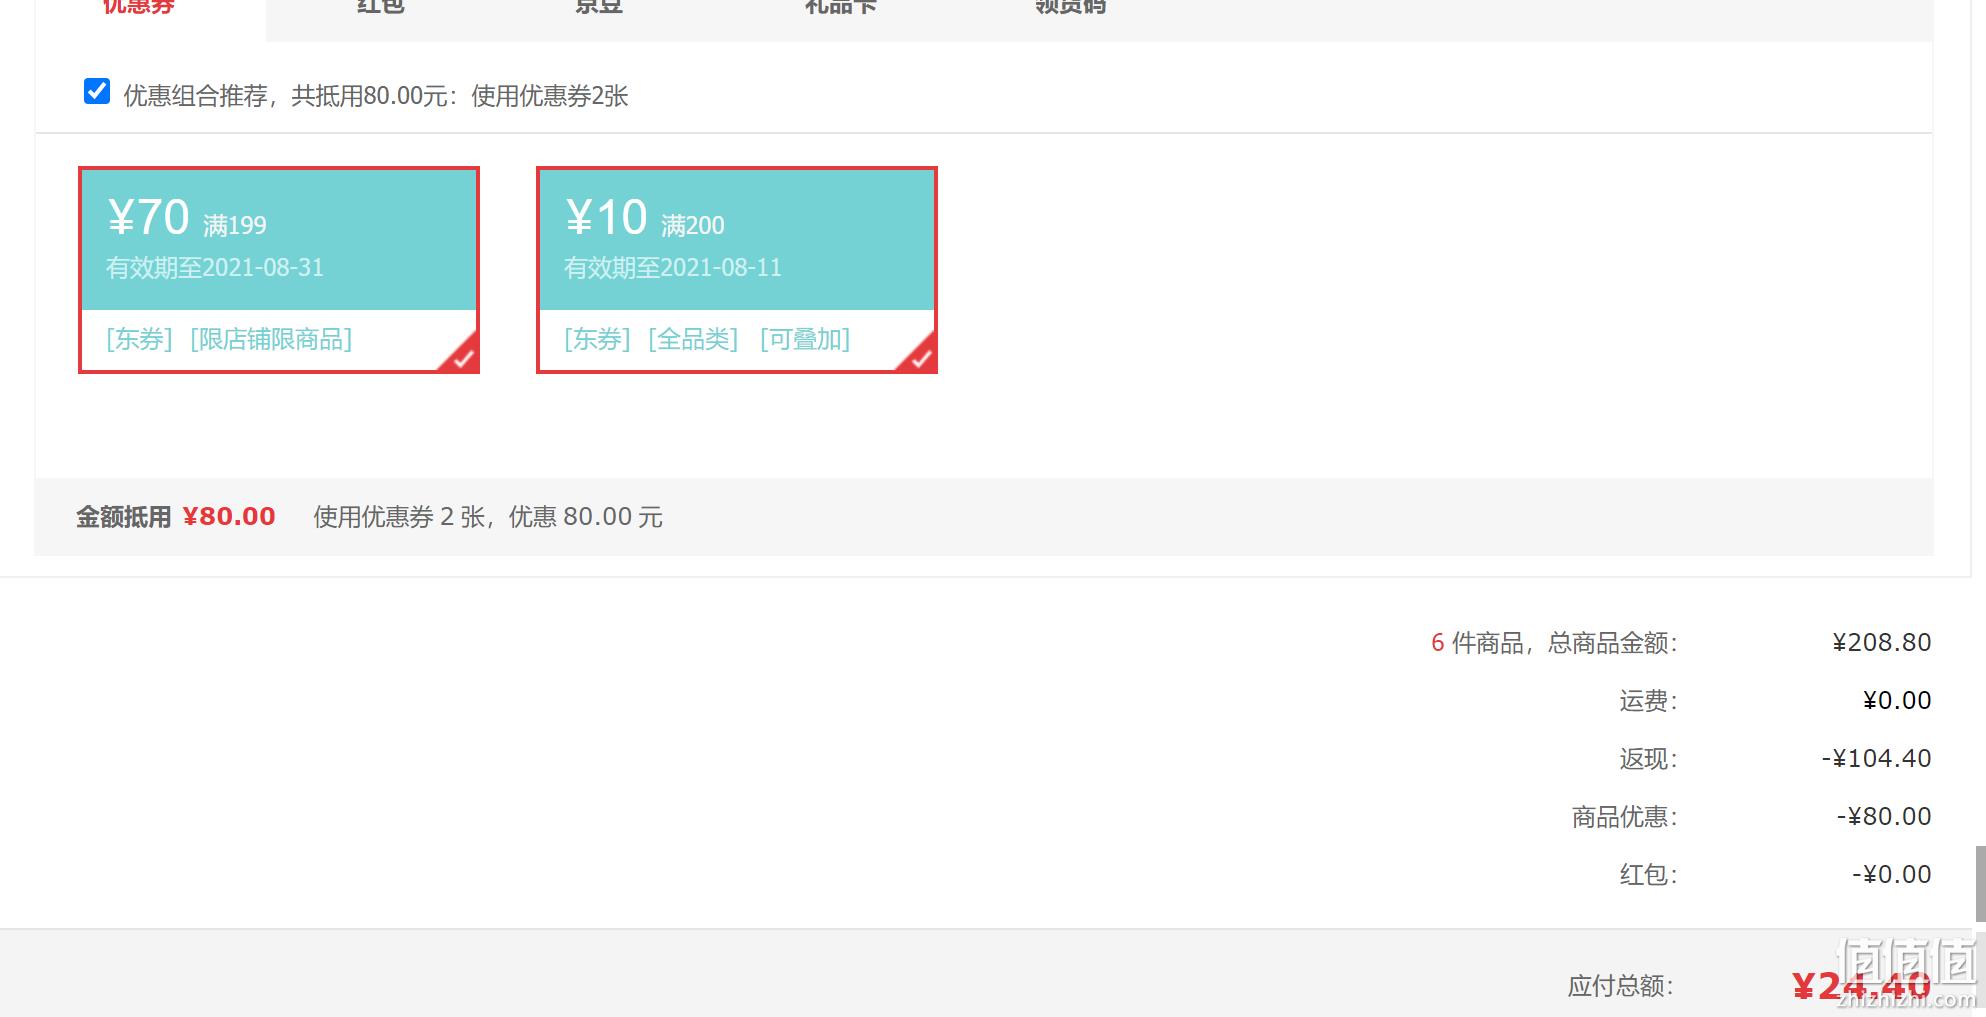1986x1017 pixels.
Task: Click the 红包 value -¥0.00
Action: 1891,874
